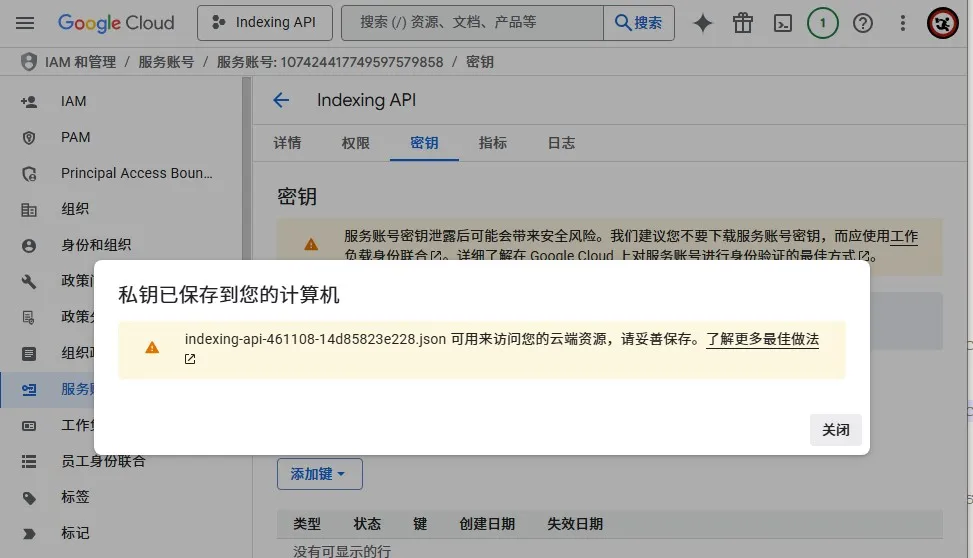Click the policy document sidebar icon
The height and width of the screenshot is (558, 973).
29,318
